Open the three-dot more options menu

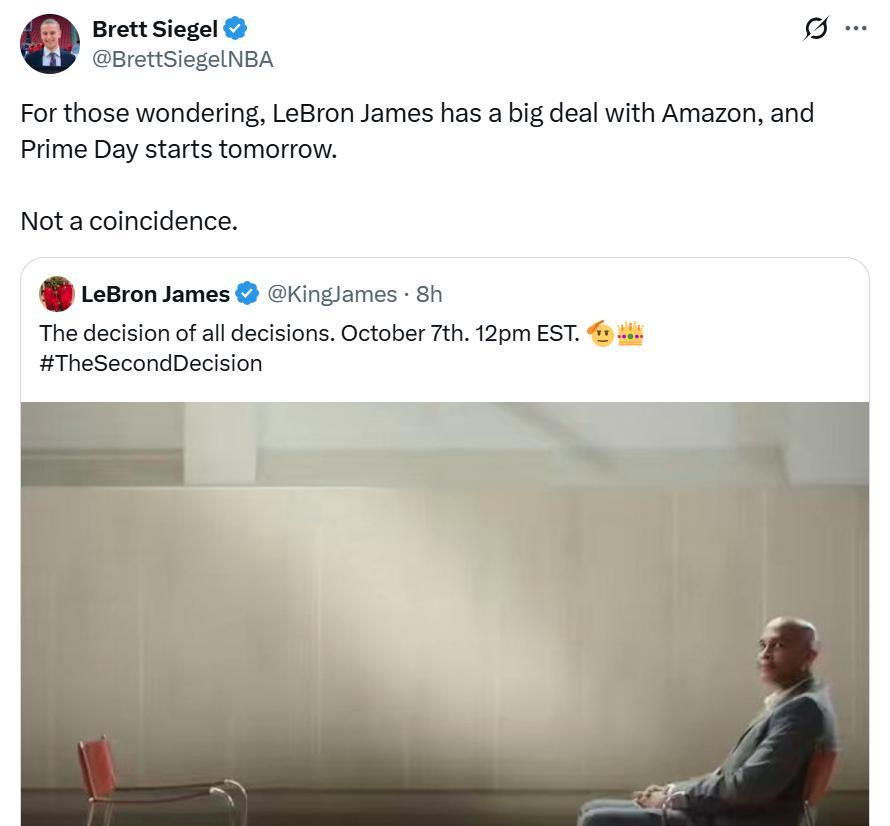click(856, 28)
